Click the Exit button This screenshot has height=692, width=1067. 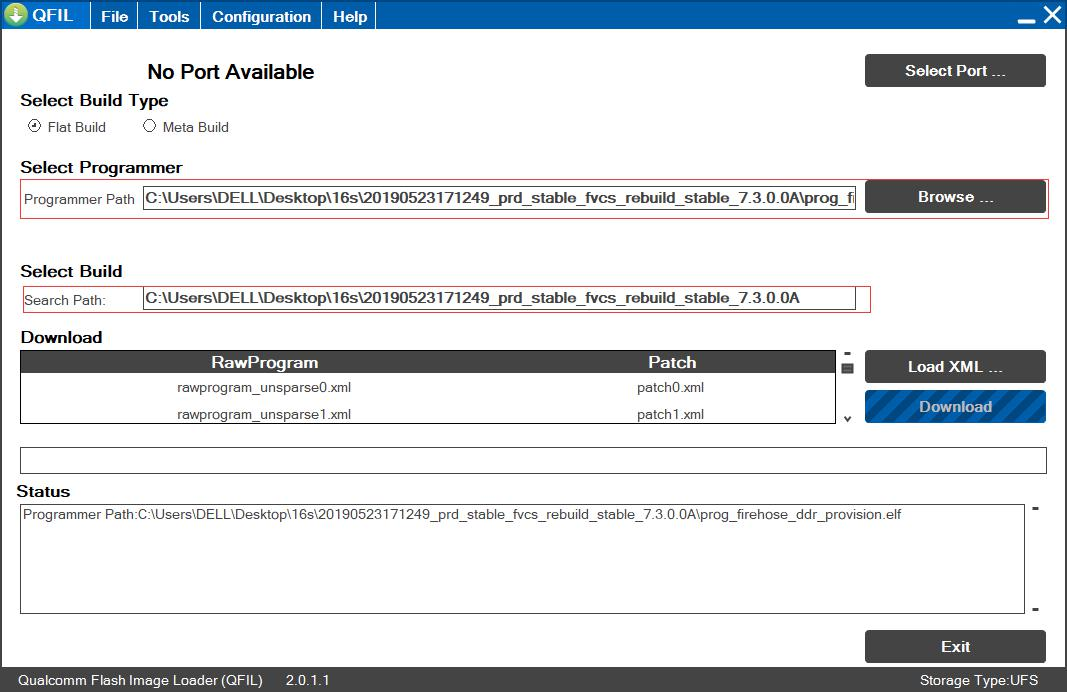point(955,646)
